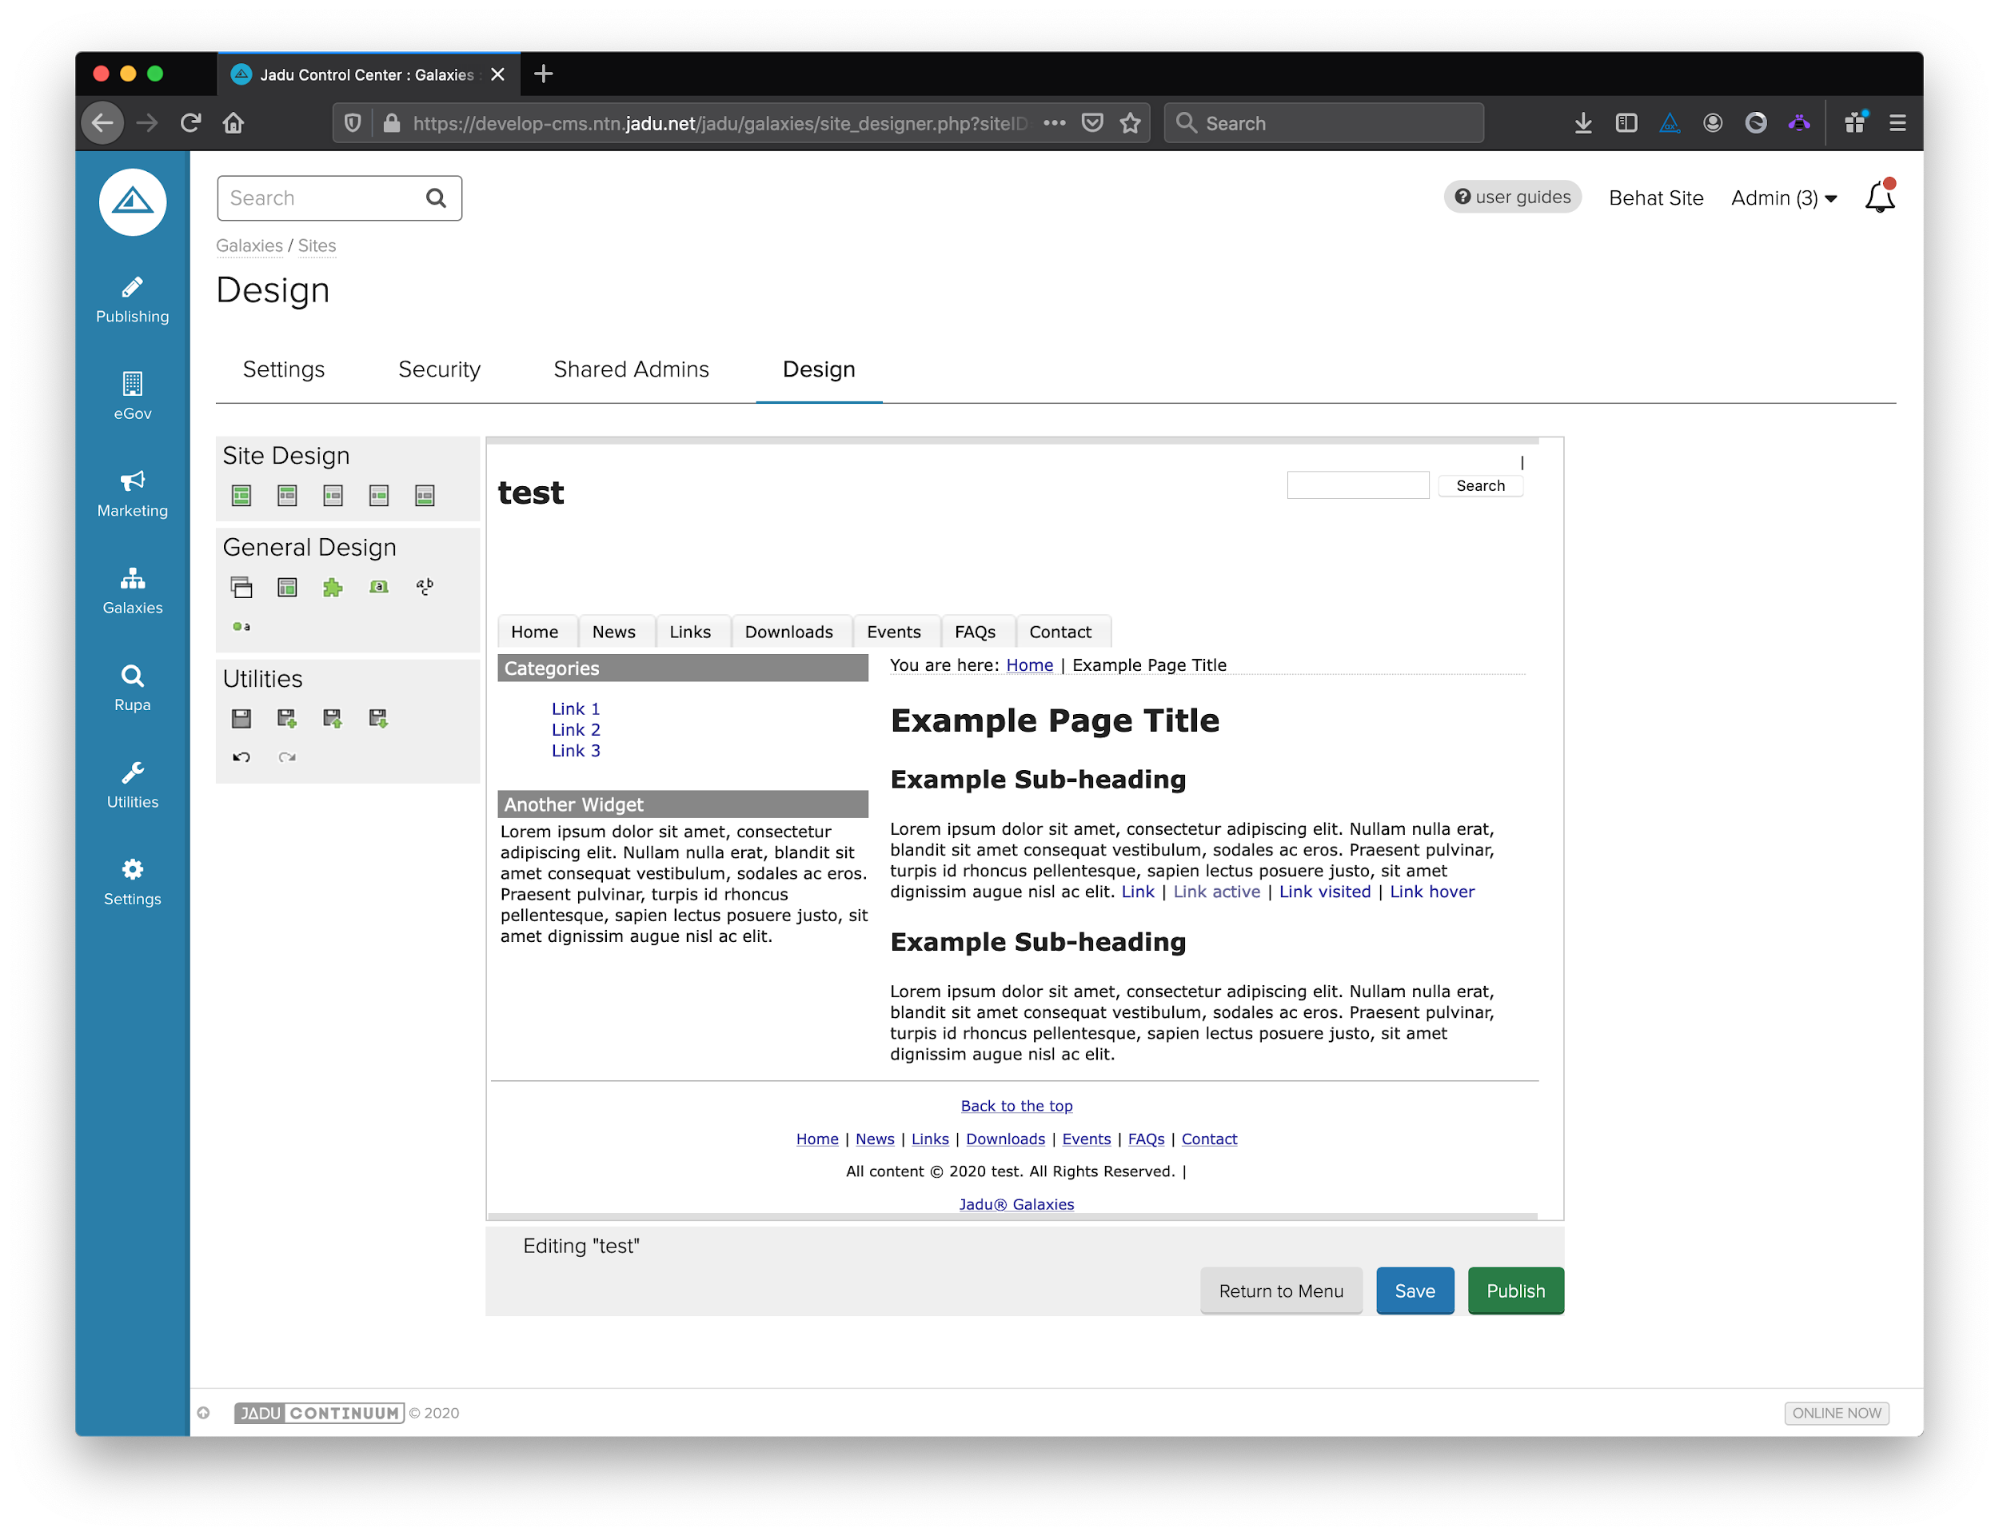
Task: Open page actions ellipsis in address bar
Action: click(1054, 123)
